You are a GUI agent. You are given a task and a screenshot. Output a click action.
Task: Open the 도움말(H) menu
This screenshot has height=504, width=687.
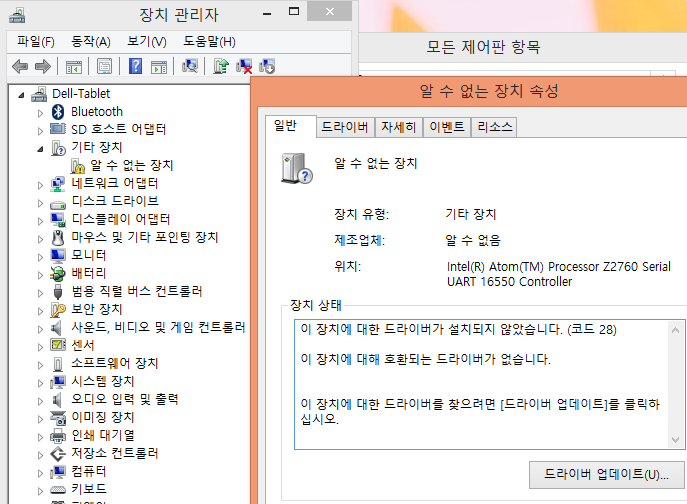pos(209,42)
